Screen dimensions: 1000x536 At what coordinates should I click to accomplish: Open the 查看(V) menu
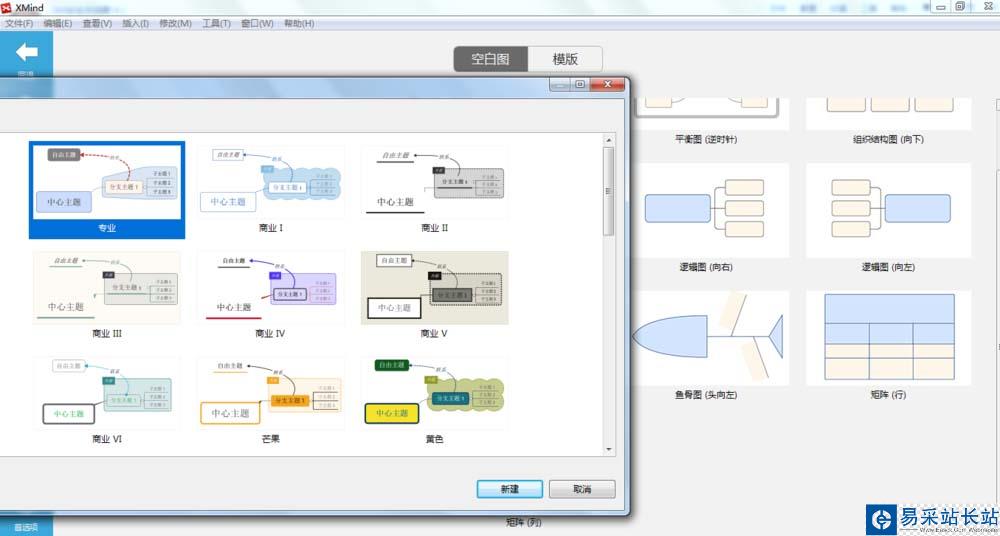click(97, 24)
